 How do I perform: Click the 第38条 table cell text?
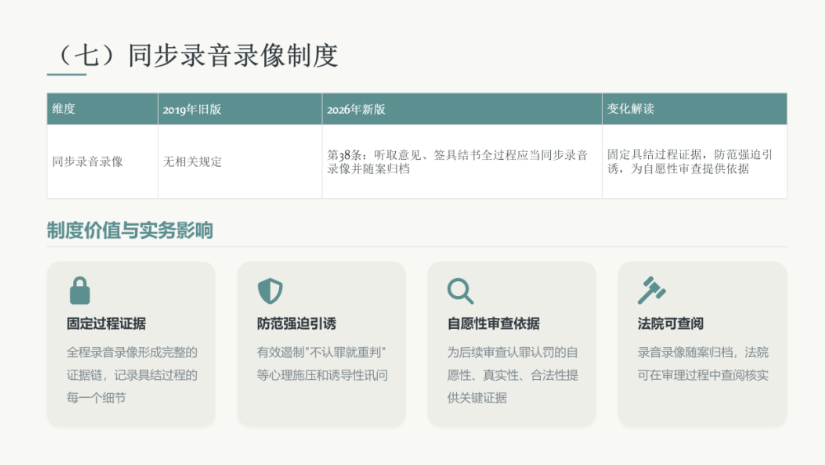tap(457, 161)
